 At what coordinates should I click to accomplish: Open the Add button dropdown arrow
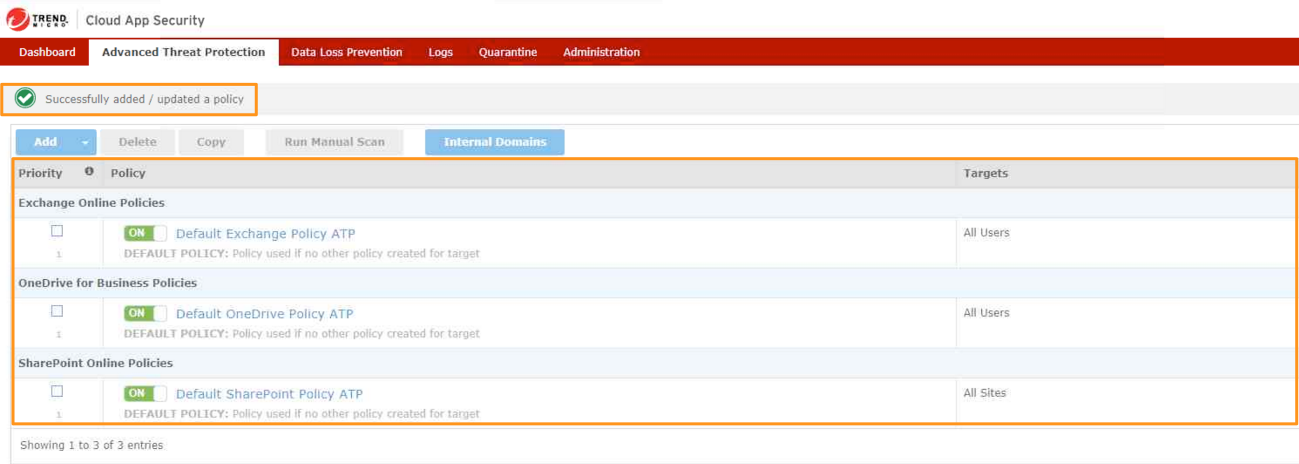(85, 143)
